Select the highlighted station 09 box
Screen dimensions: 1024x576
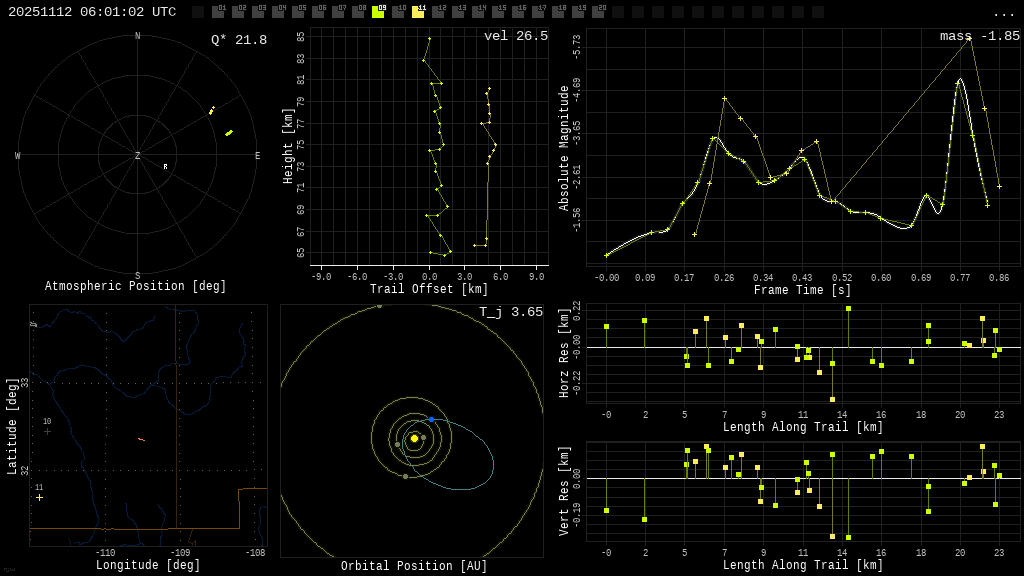coord(378,12)
